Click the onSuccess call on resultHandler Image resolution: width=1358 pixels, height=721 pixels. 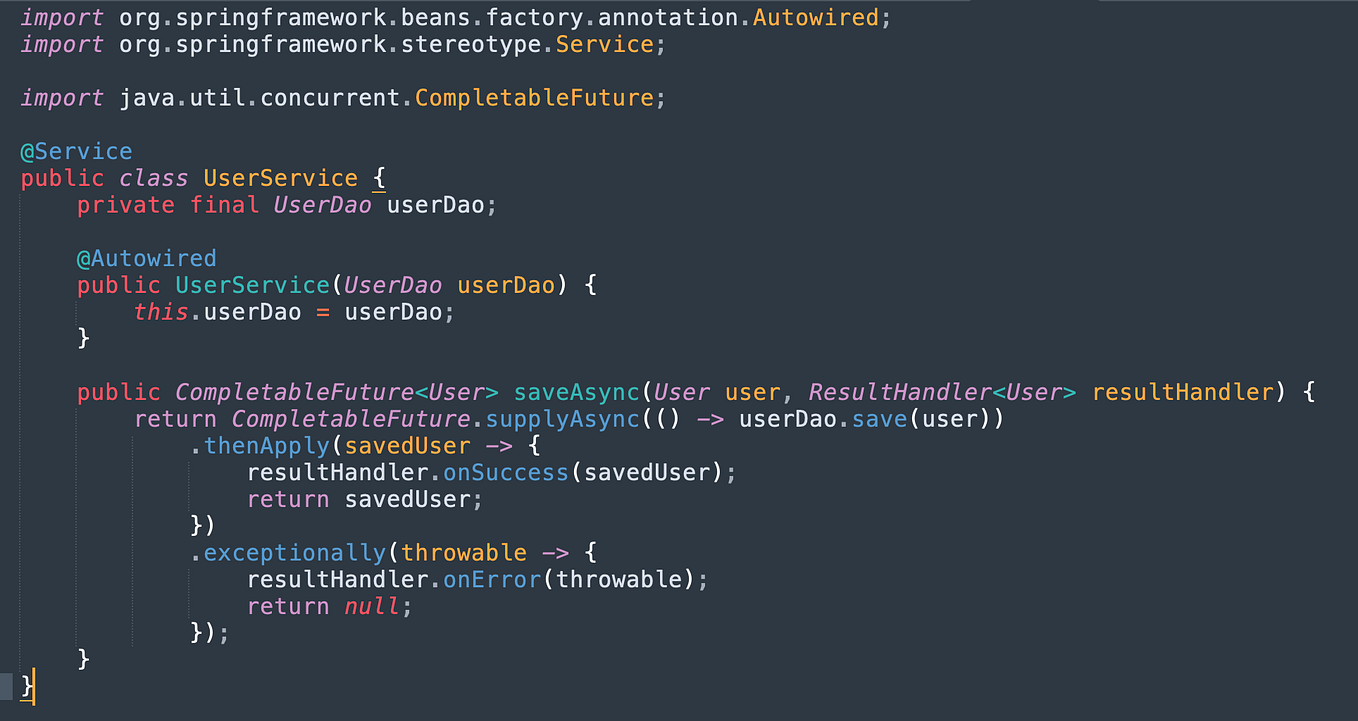coord(506,472)
